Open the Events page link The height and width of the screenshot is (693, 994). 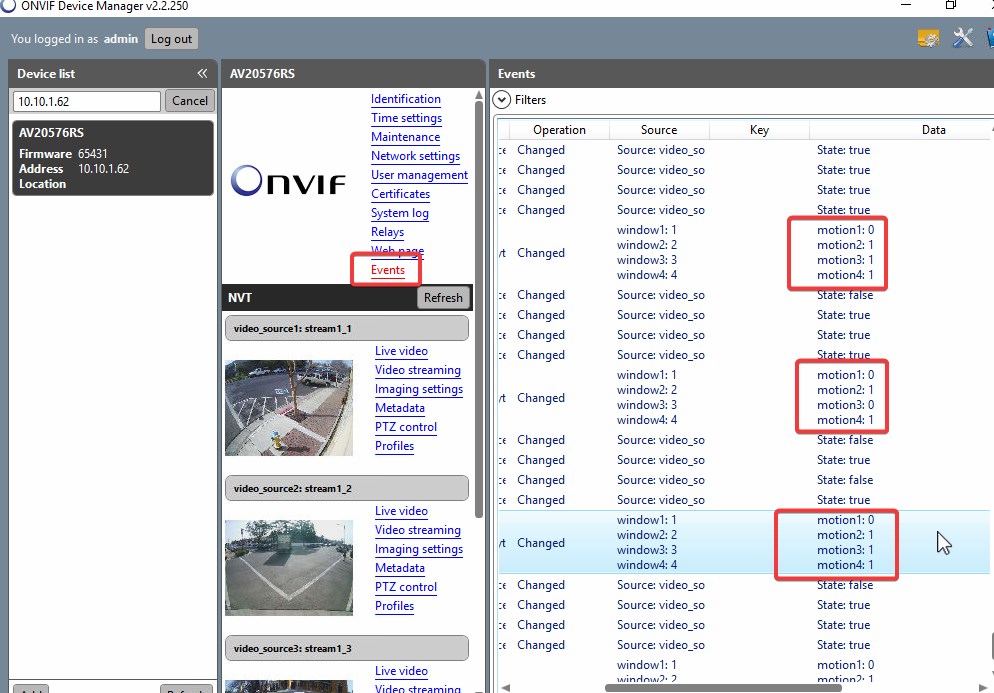[x=388, y=270]
